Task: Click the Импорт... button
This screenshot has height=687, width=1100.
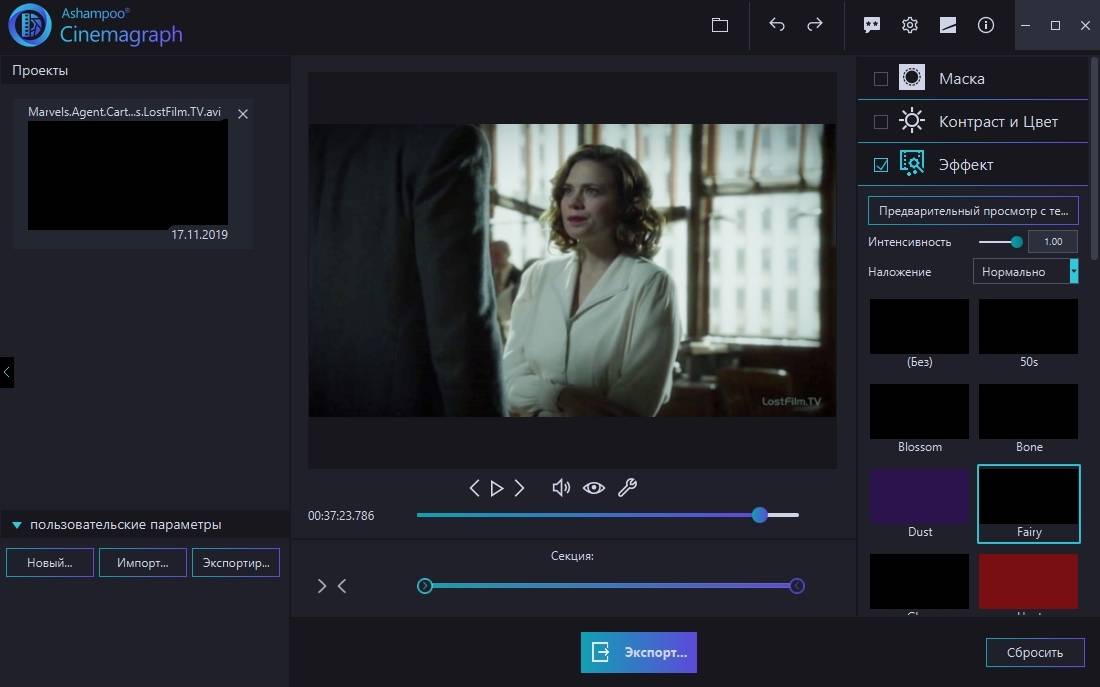Action: pos(142,563)
